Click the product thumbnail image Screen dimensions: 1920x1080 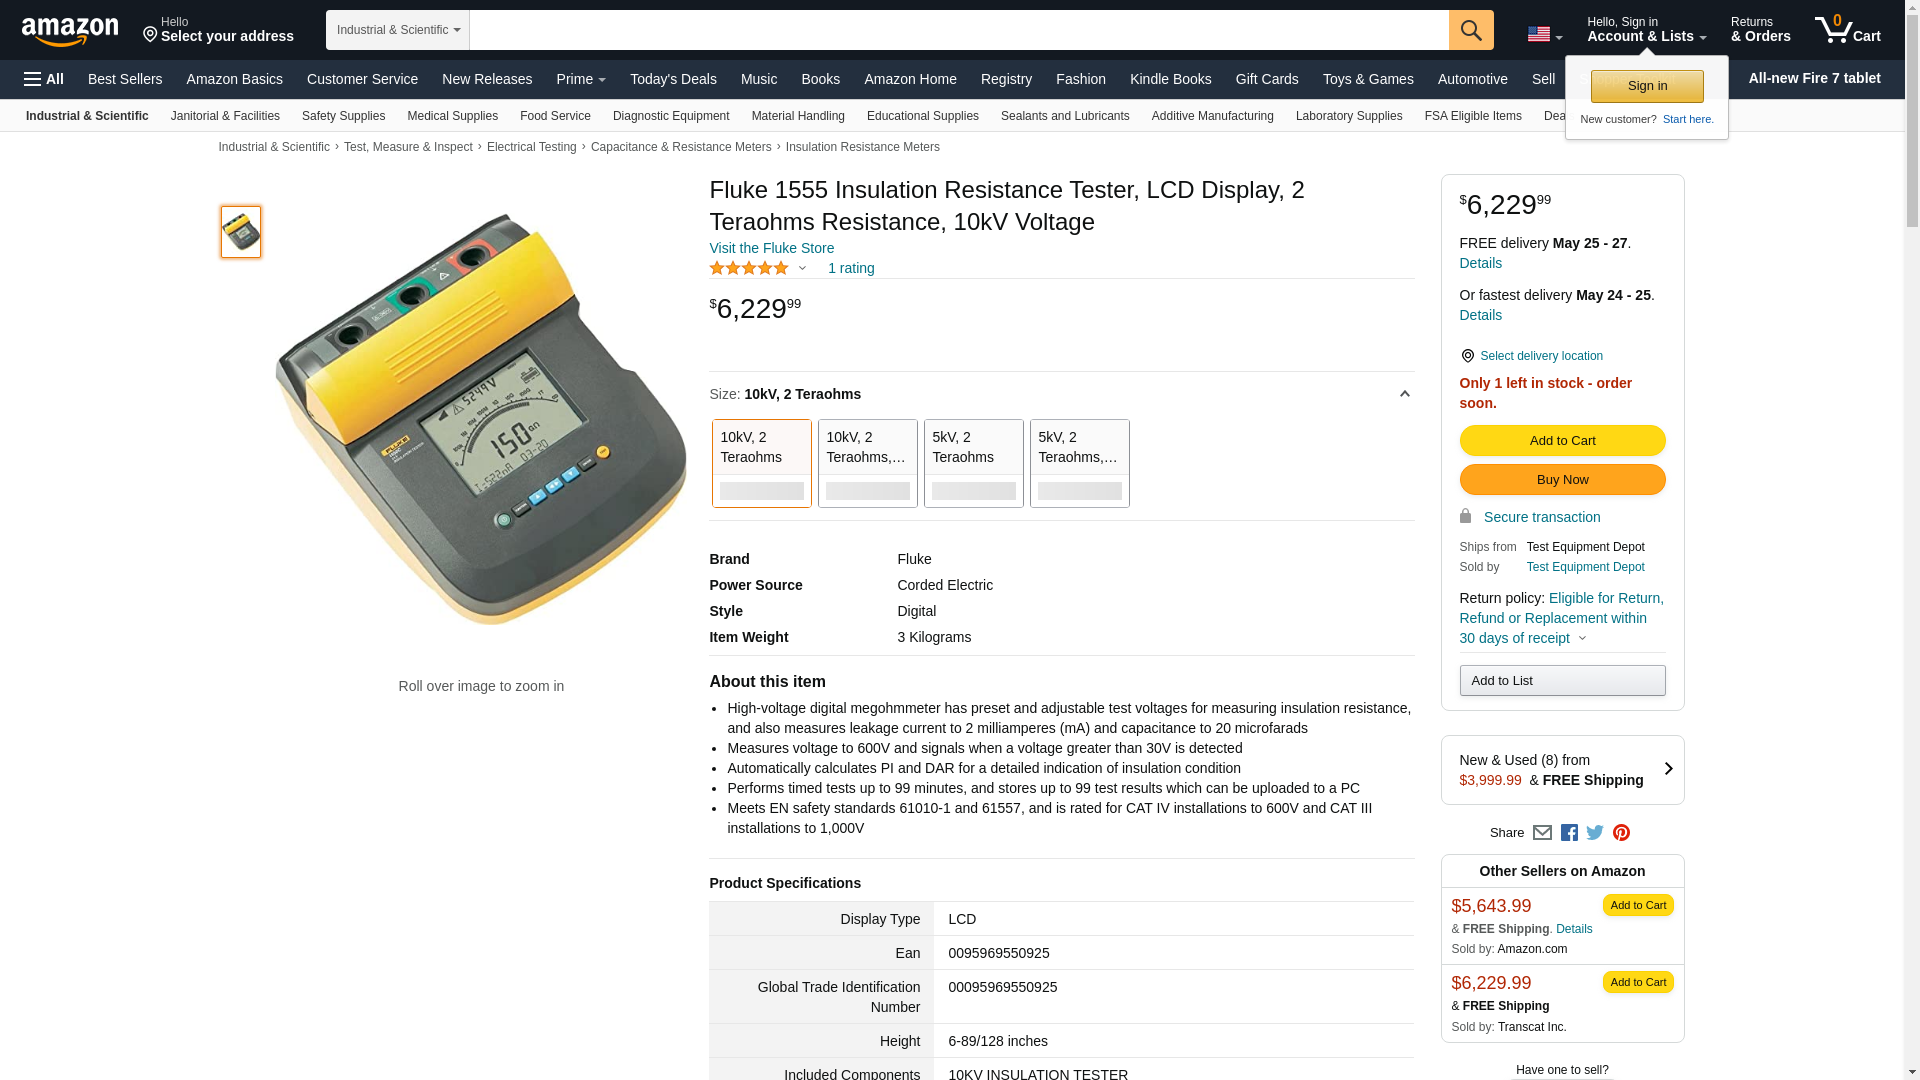point(241,232)
